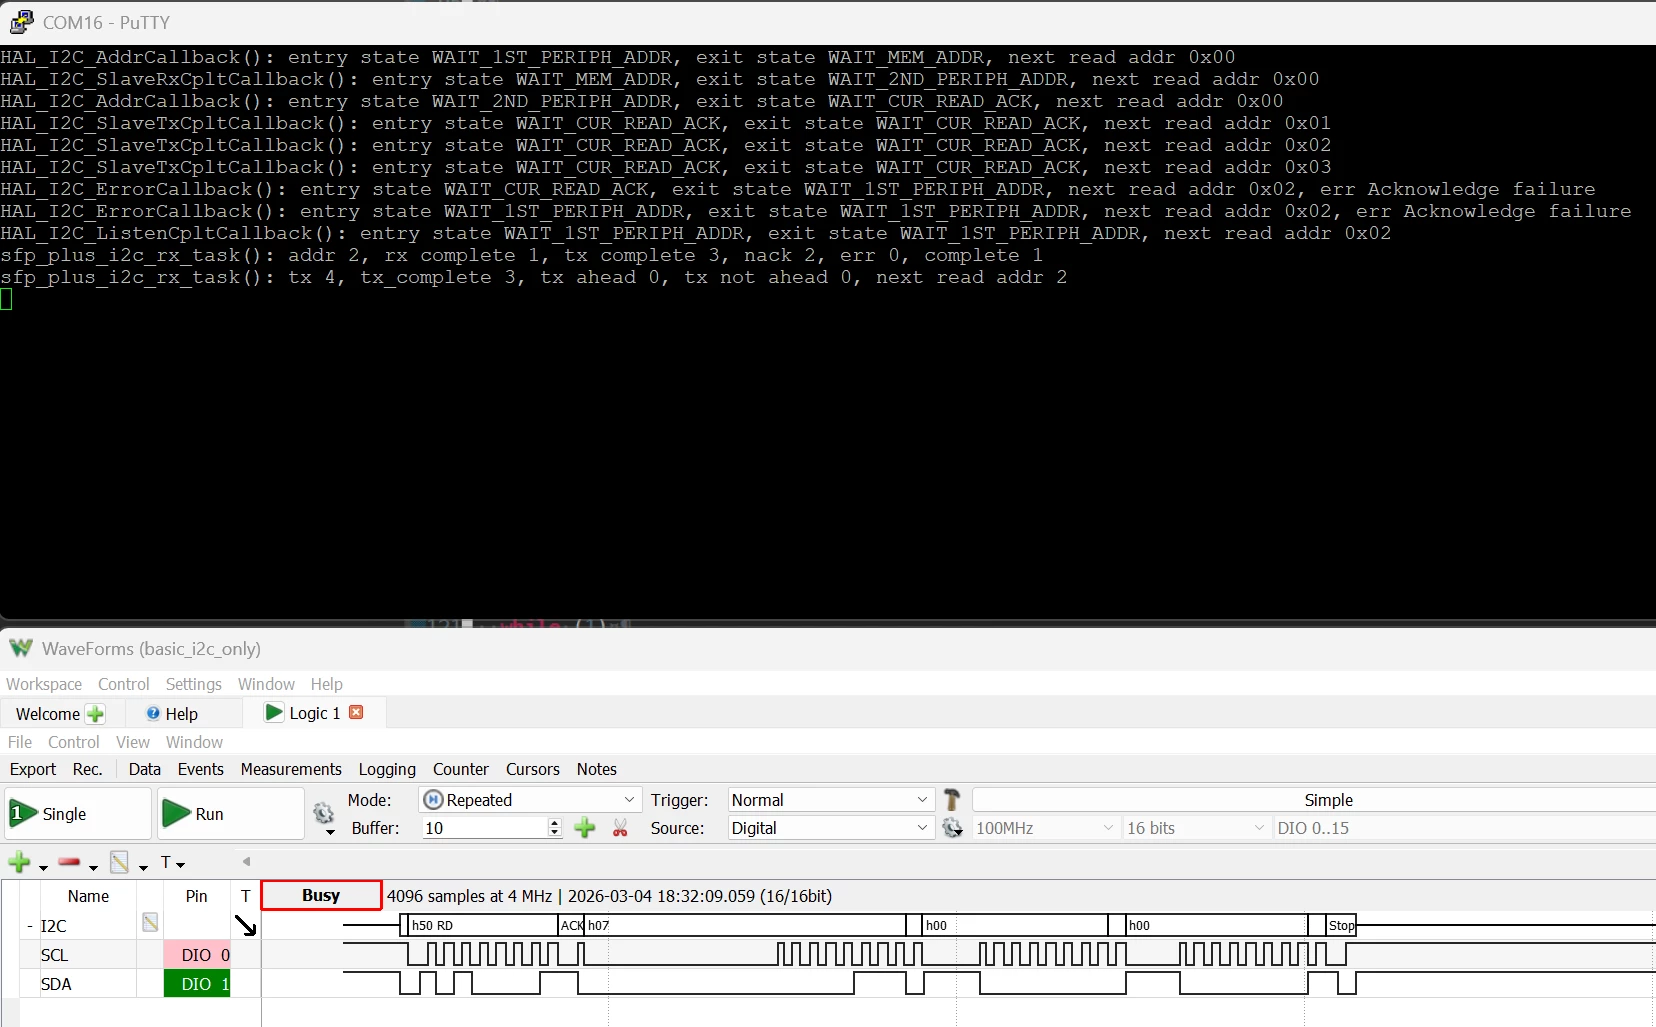Image resolution: width=1656 pixels, height=1027 pixels.
Task: Open acquisition options gear next to Run
Action: coord(324,813)
